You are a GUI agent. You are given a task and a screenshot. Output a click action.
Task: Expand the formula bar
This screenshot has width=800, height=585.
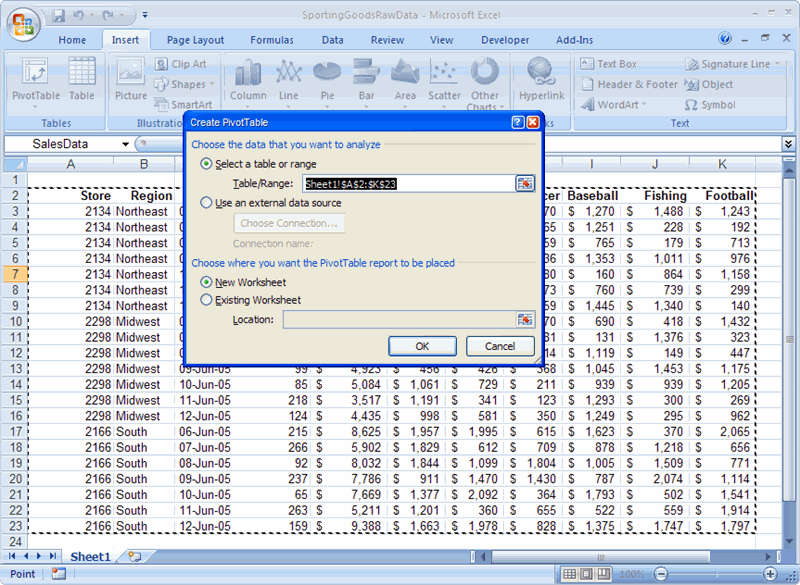pyautogui.click(x=788, y=144)
